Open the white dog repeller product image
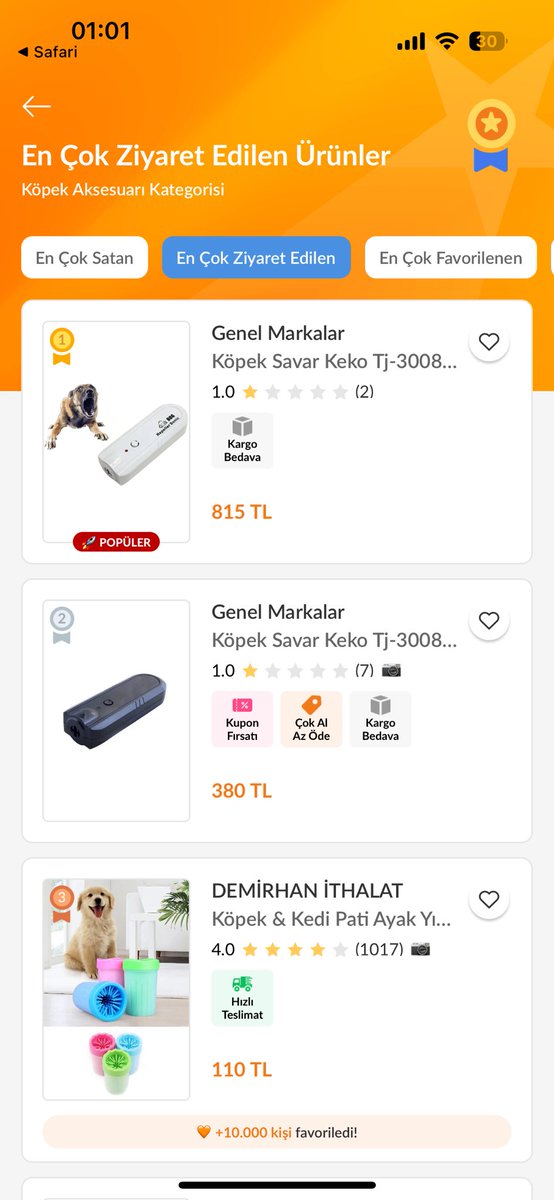 [116, 432]
